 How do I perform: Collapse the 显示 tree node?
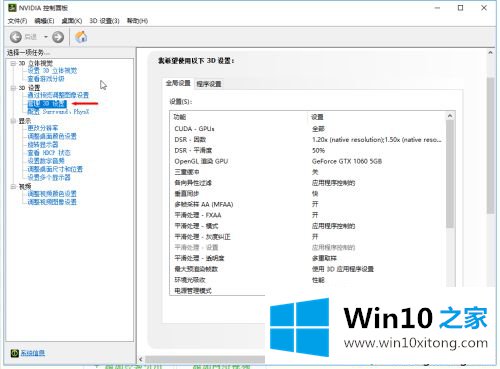pos(13,121)
